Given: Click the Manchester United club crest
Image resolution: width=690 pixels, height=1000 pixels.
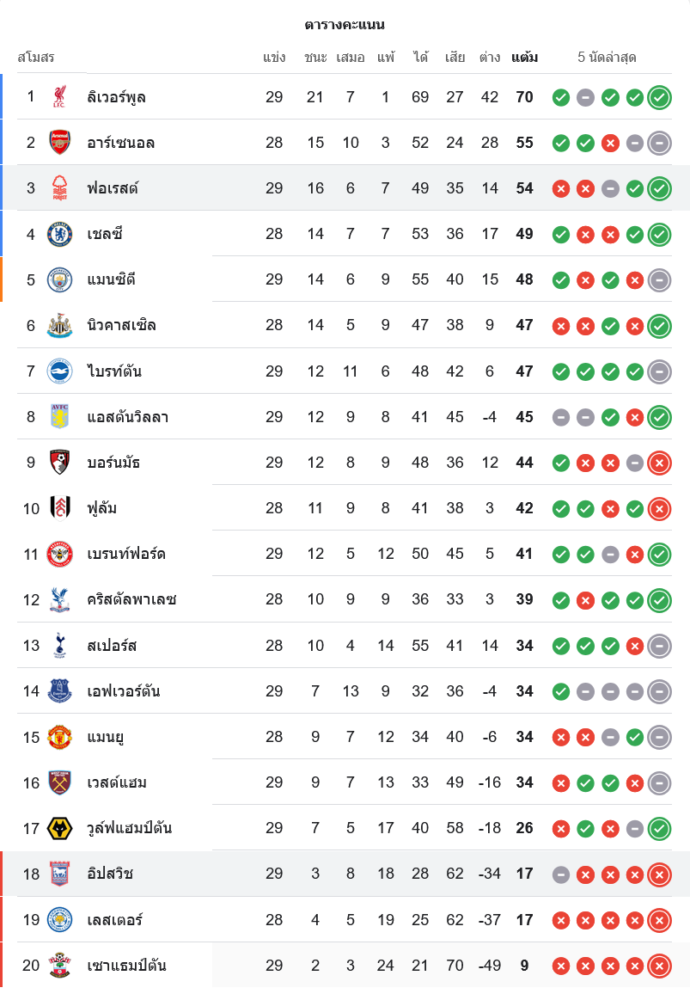Looking at the screenshot, I should click(x=59, y=737).
